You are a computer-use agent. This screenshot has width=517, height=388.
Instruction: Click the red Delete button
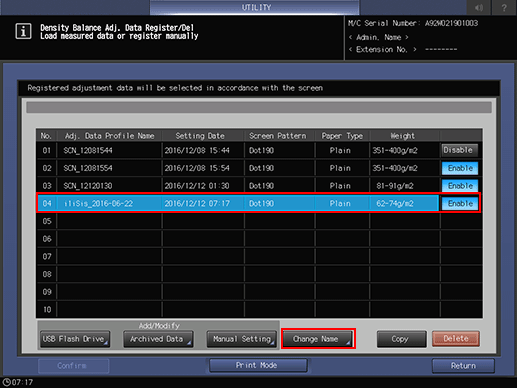pyautogui.click(x=456, y=339)
